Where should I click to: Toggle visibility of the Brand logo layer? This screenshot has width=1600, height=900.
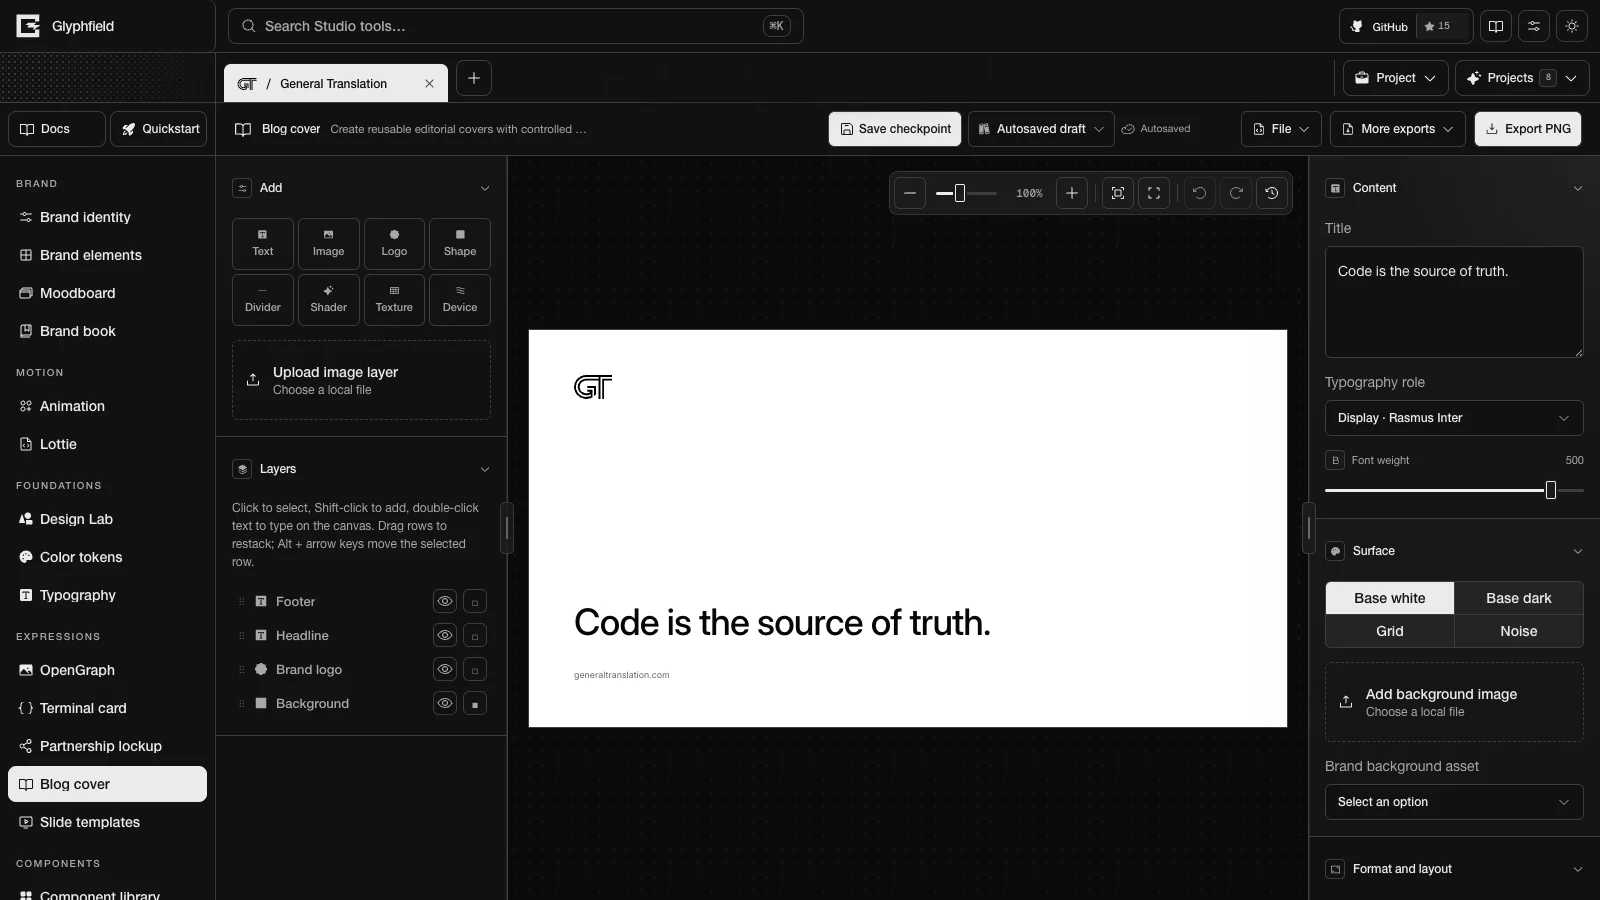point(445,669)
